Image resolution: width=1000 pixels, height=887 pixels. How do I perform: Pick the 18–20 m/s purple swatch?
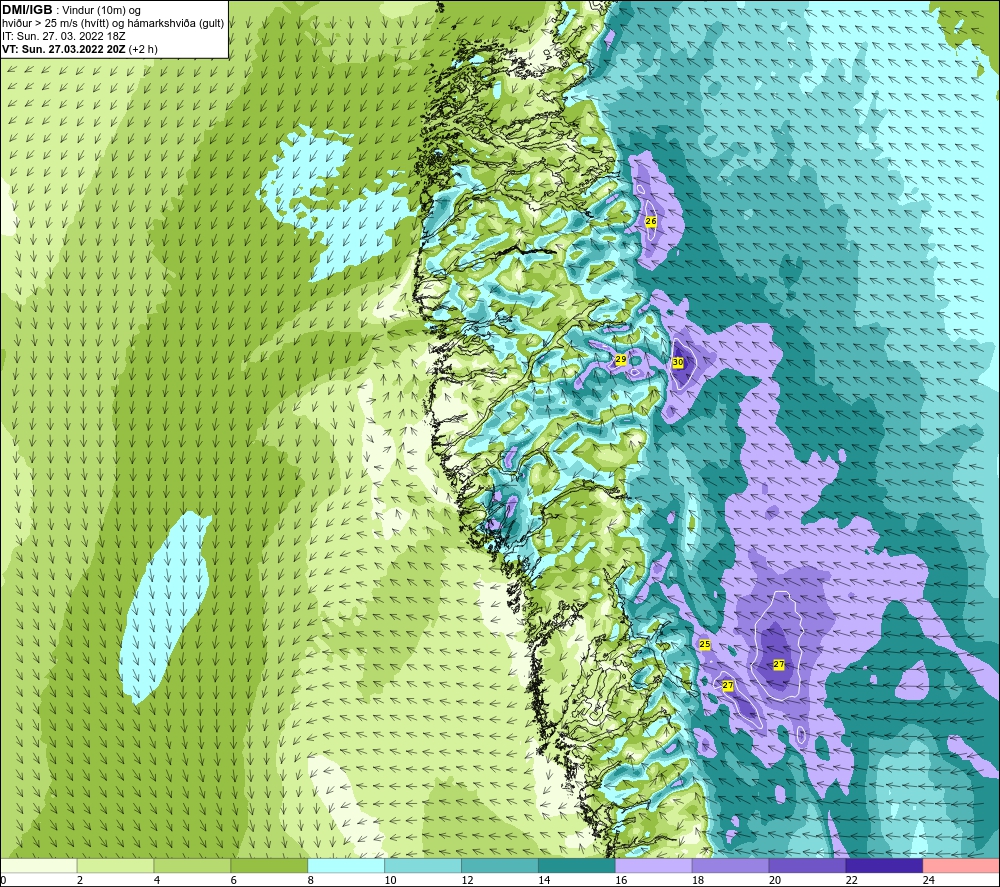coord(730,865)
